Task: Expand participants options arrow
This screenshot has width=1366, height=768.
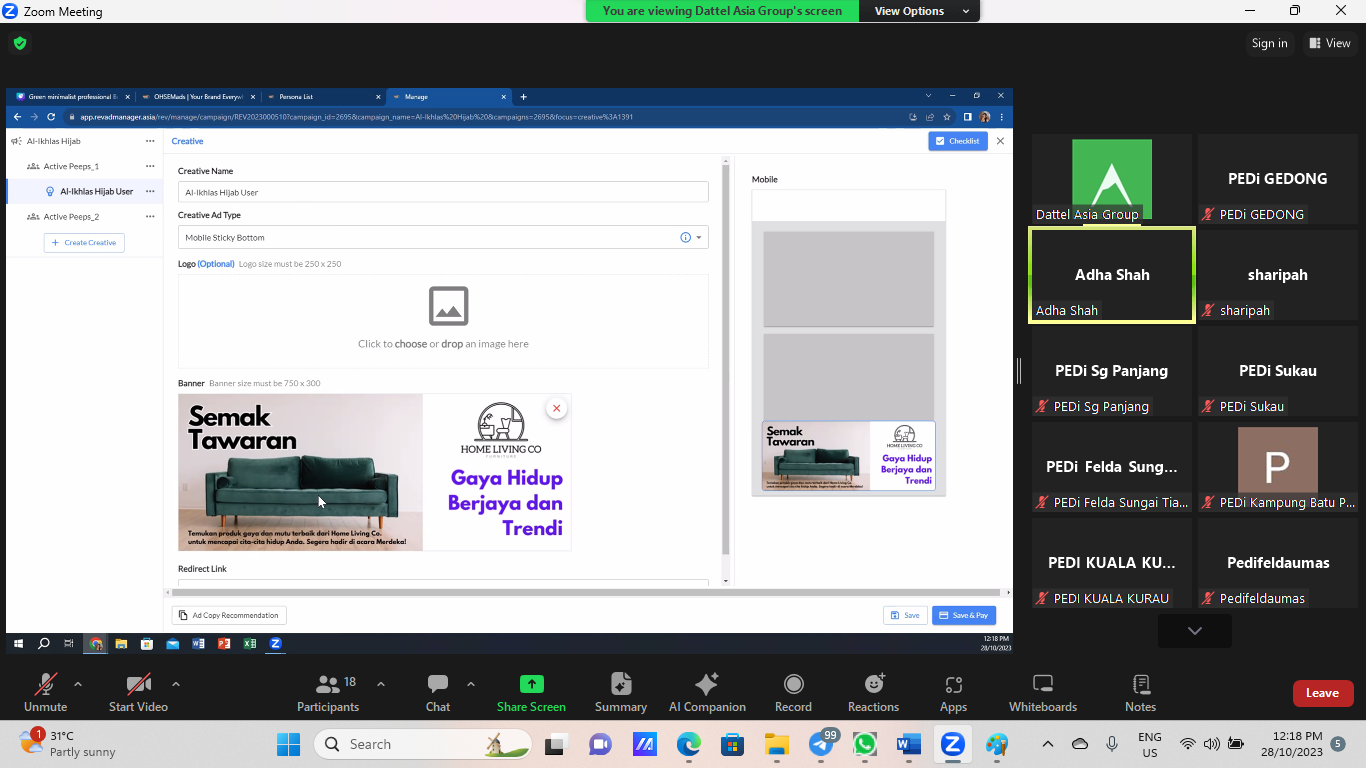Action: (381, 684)
